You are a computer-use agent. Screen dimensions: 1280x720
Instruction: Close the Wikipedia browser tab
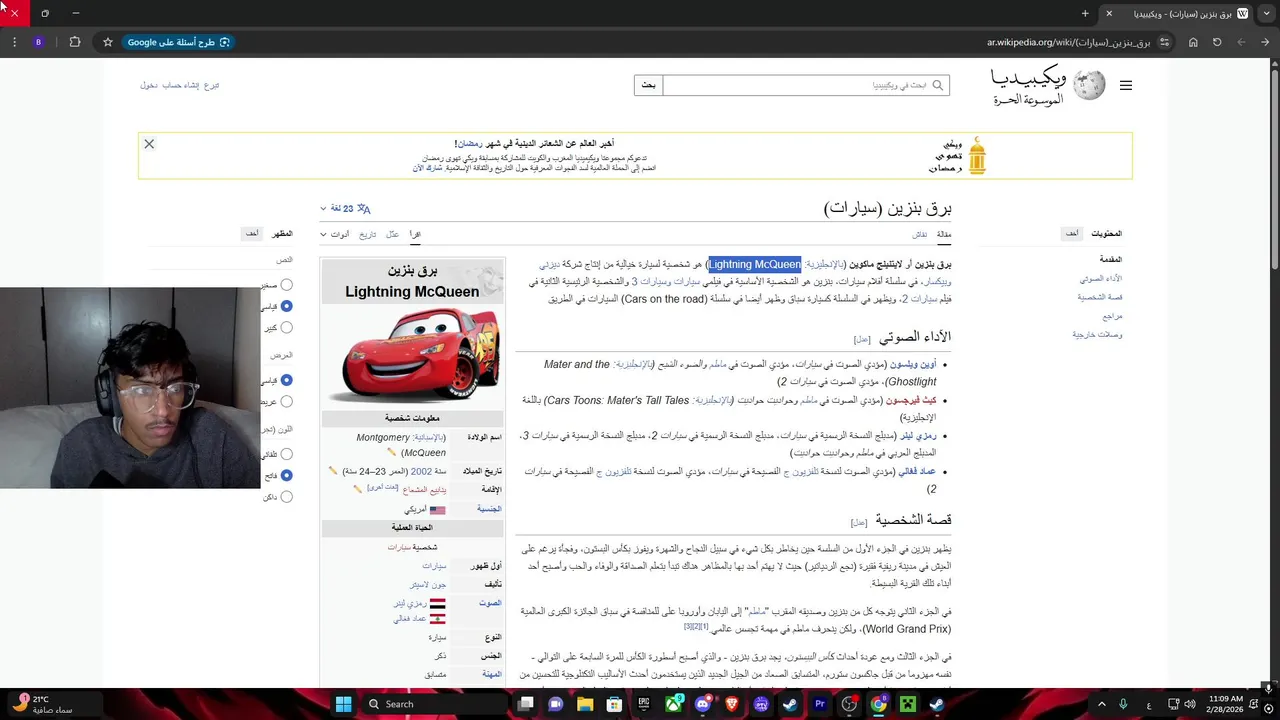click(1108, 13)
